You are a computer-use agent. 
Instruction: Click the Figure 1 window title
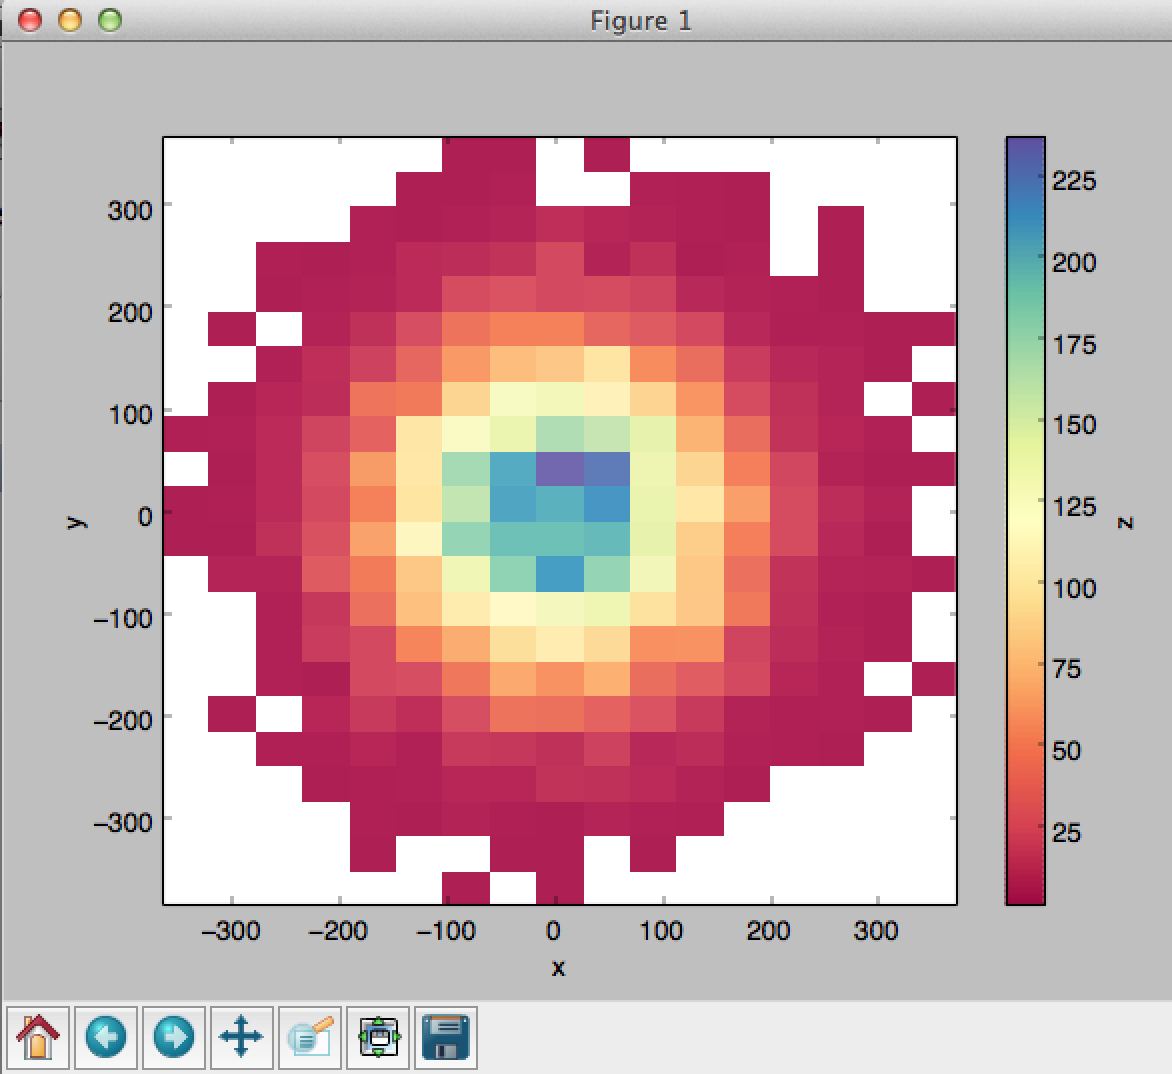coord(641,20)
